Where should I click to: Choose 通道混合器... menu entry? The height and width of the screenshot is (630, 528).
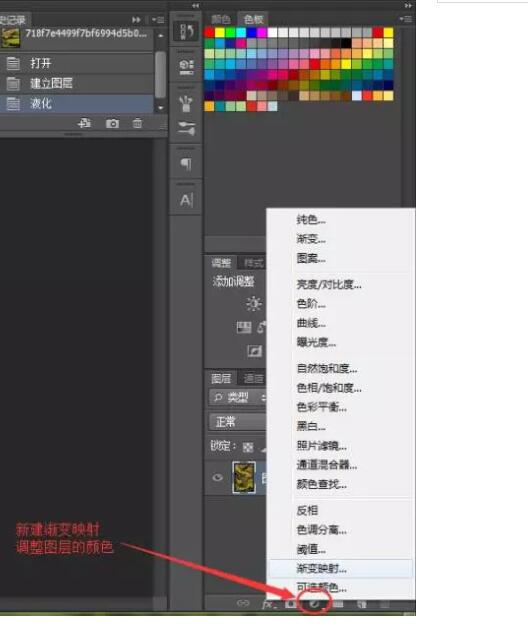(340, 465)
